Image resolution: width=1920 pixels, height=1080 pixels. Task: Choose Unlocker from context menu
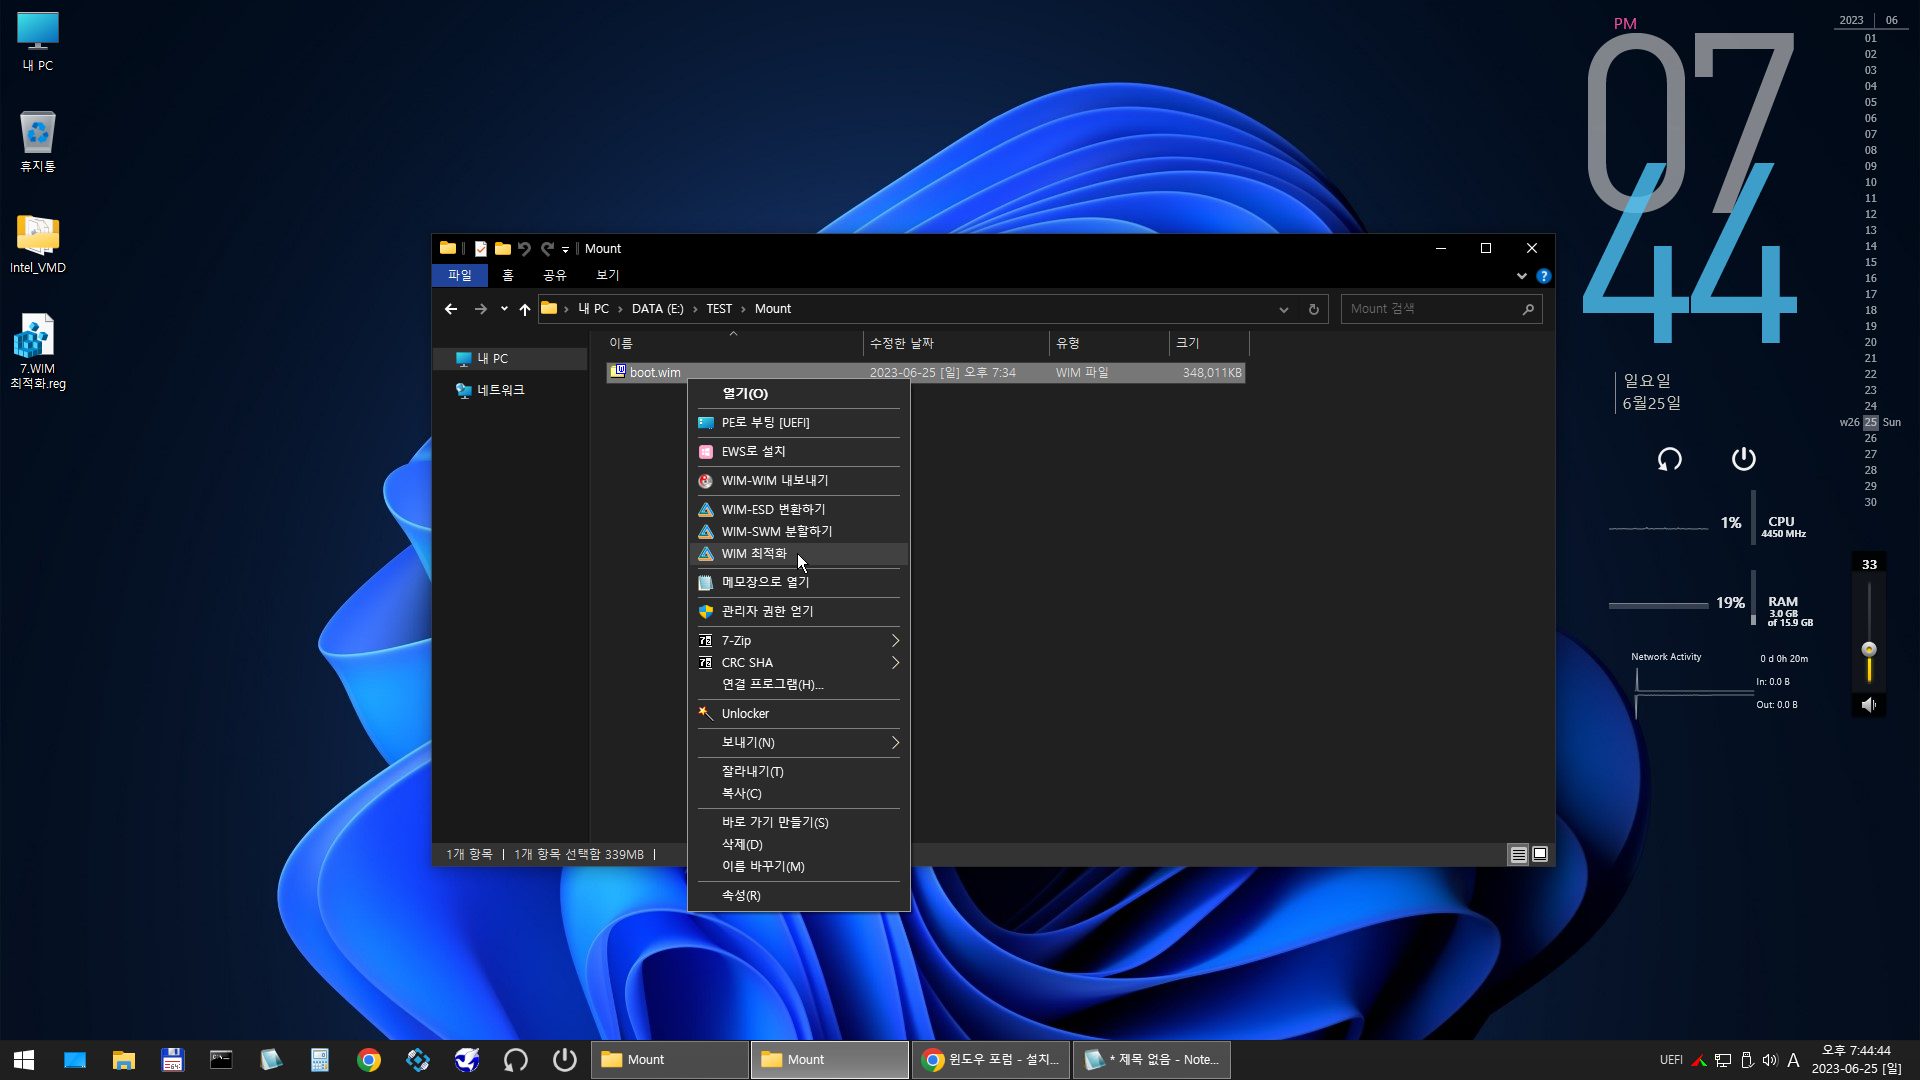click(x=799, y=714)
